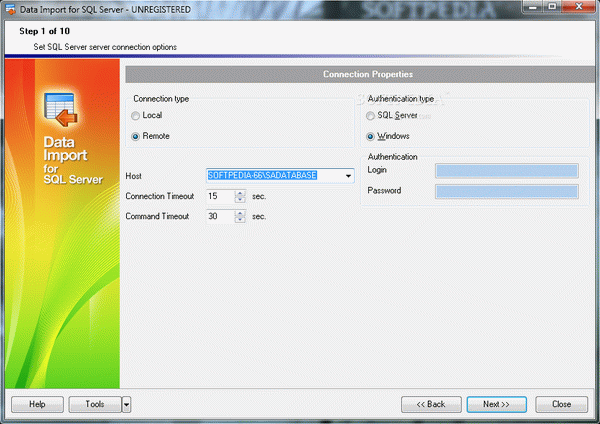The height and width of the screenshot is (424, 600).
Task: Click the Data Import table logo in sidebar
Action: click(60, 109)
